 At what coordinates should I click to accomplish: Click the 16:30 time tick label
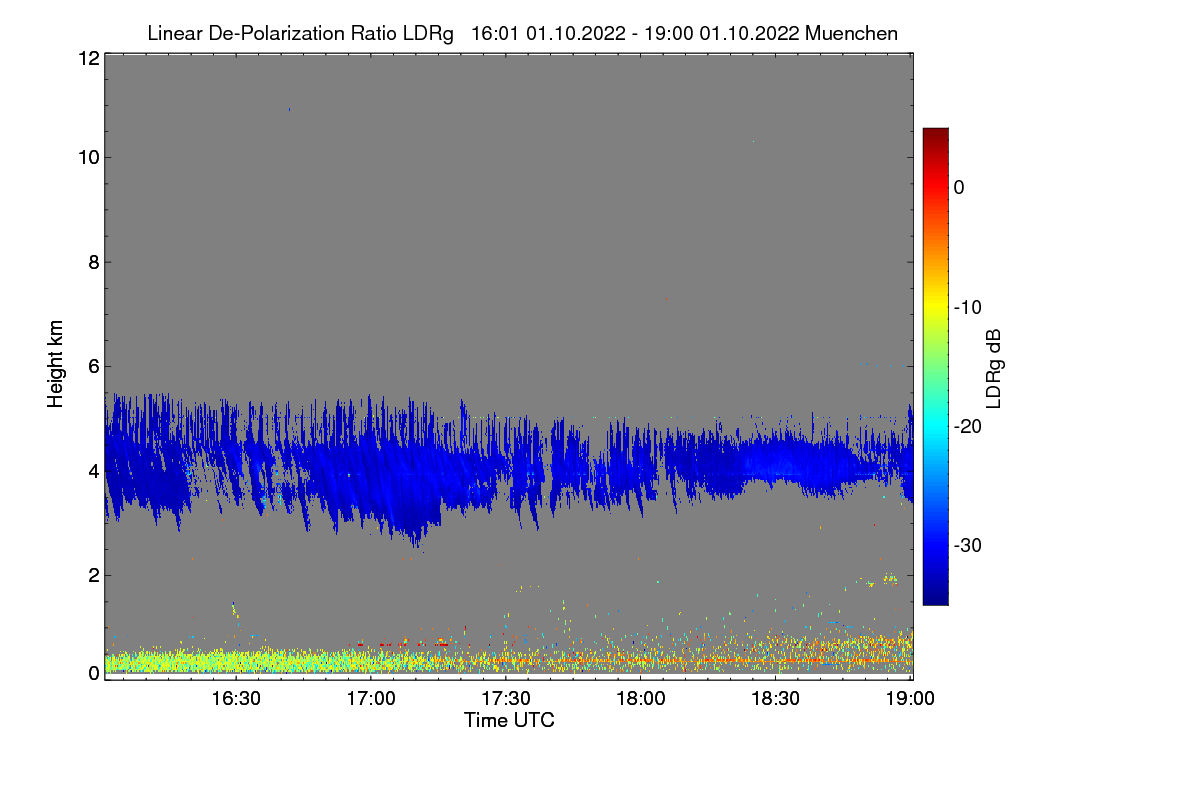pos(236,698)
